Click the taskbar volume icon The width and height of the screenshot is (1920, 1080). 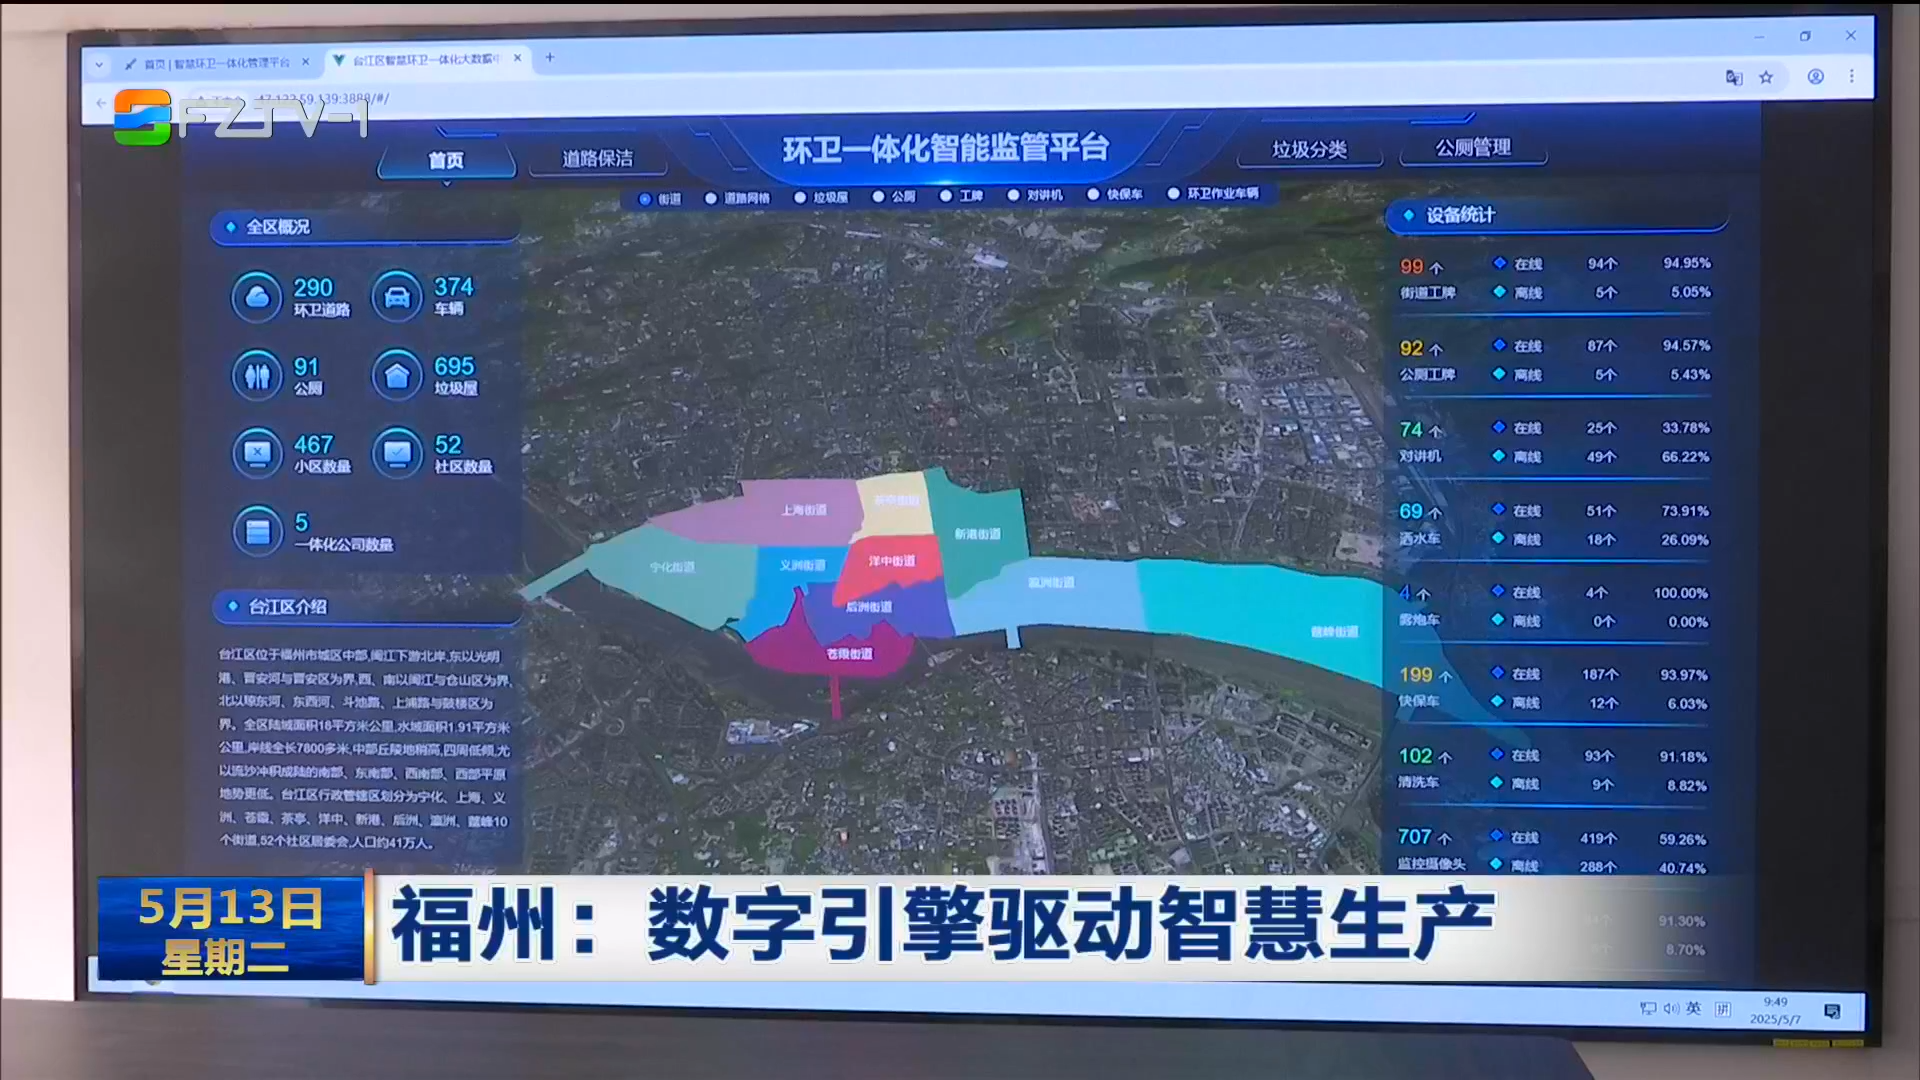coord(1671,1008)
